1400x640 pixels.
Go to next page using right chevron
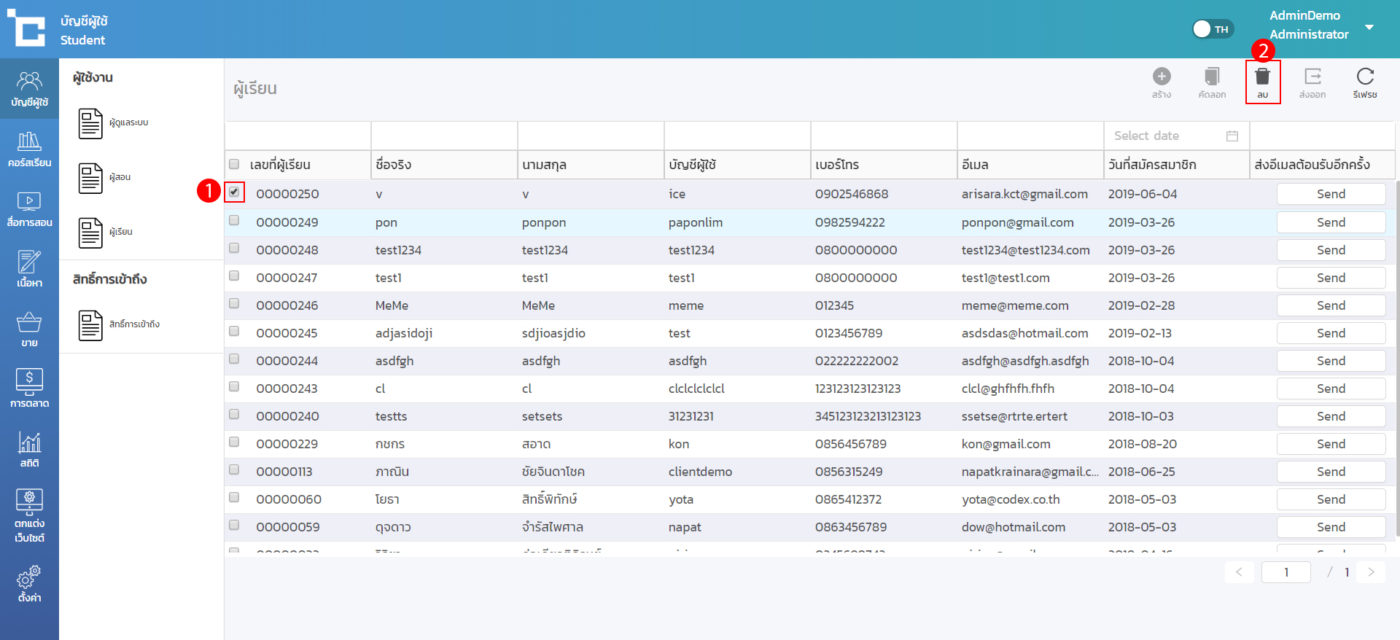pyautogui.click(x=1371, y=572)
